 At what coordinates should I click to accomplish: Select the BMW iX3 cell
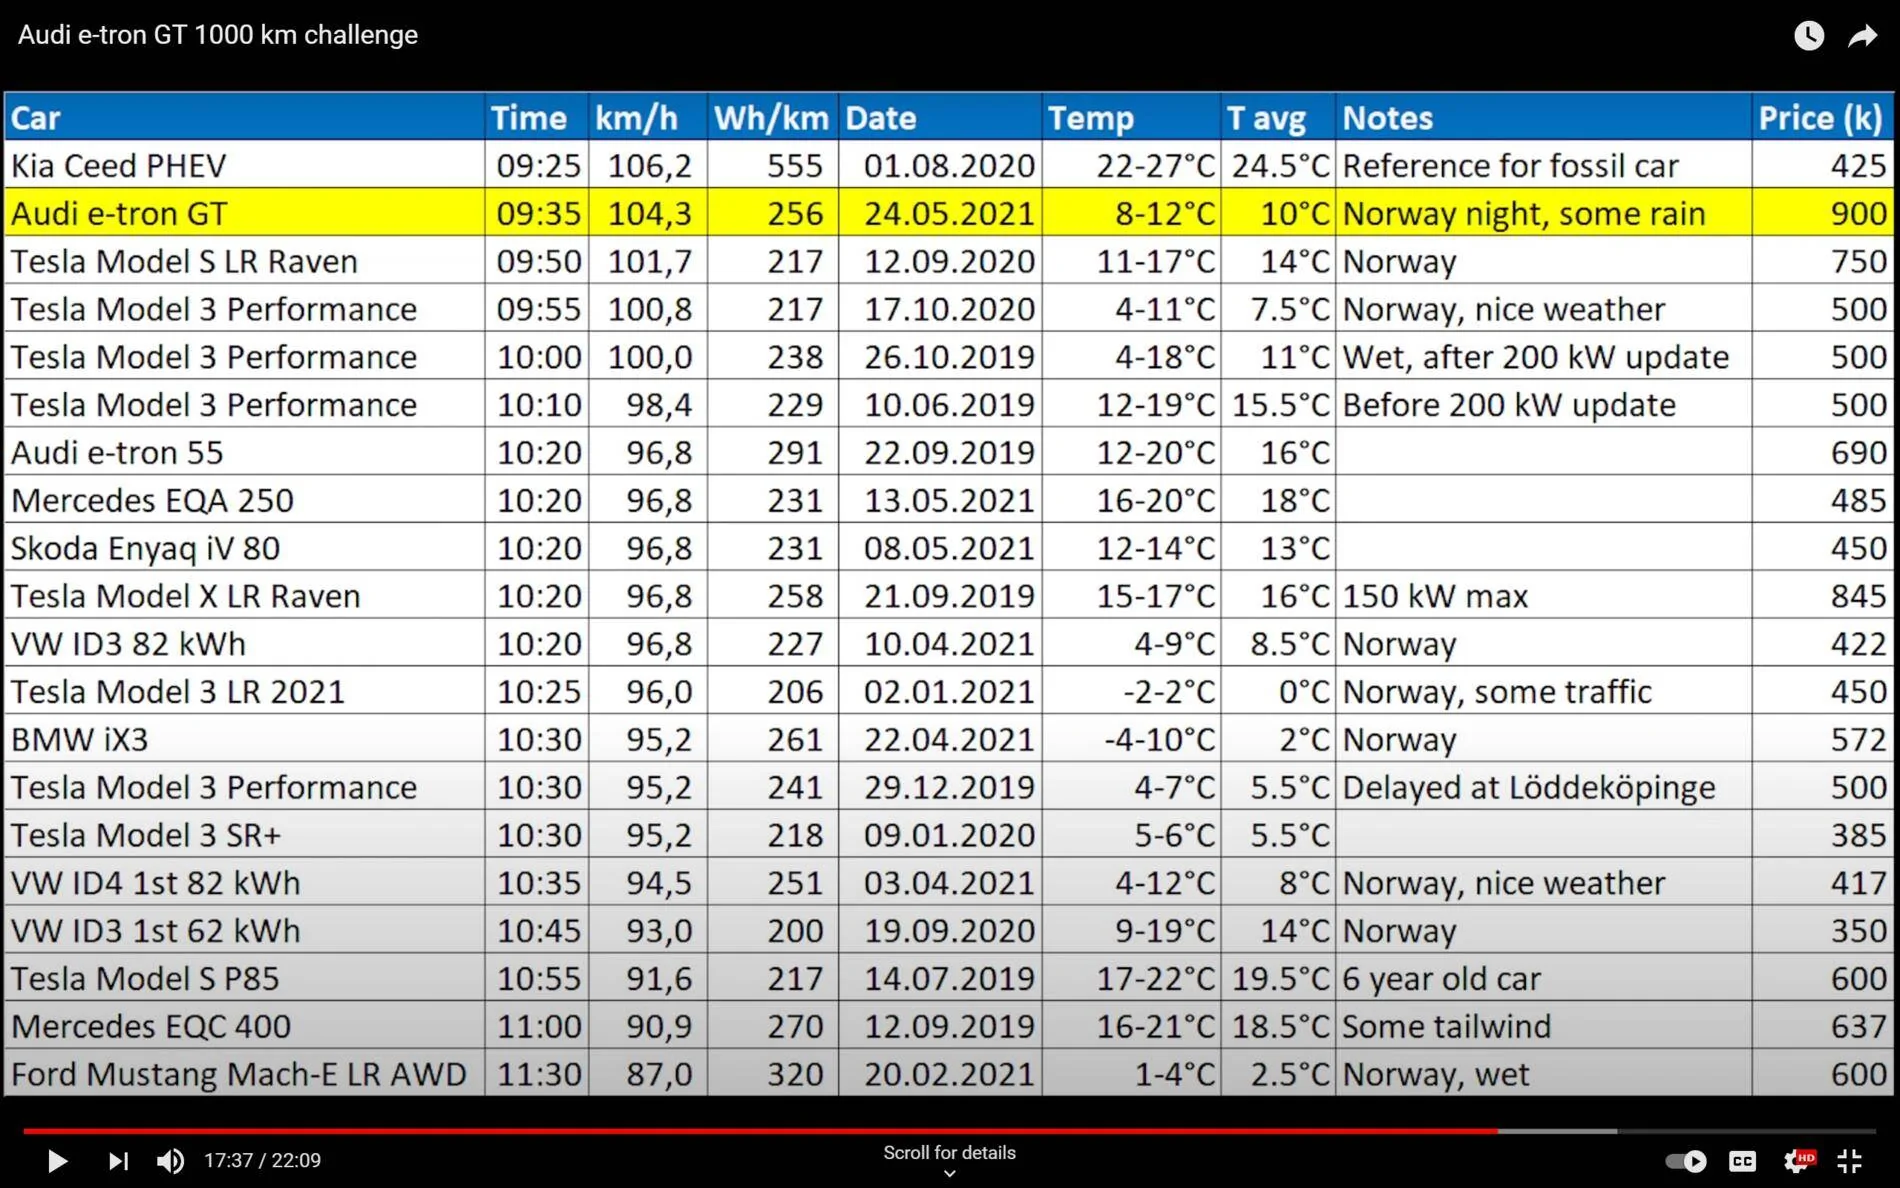pos(245,739)
